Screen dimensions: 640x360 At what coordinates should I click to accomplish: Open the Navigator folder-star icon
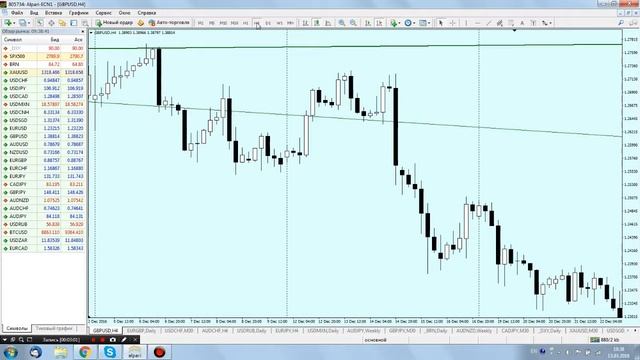62,23
